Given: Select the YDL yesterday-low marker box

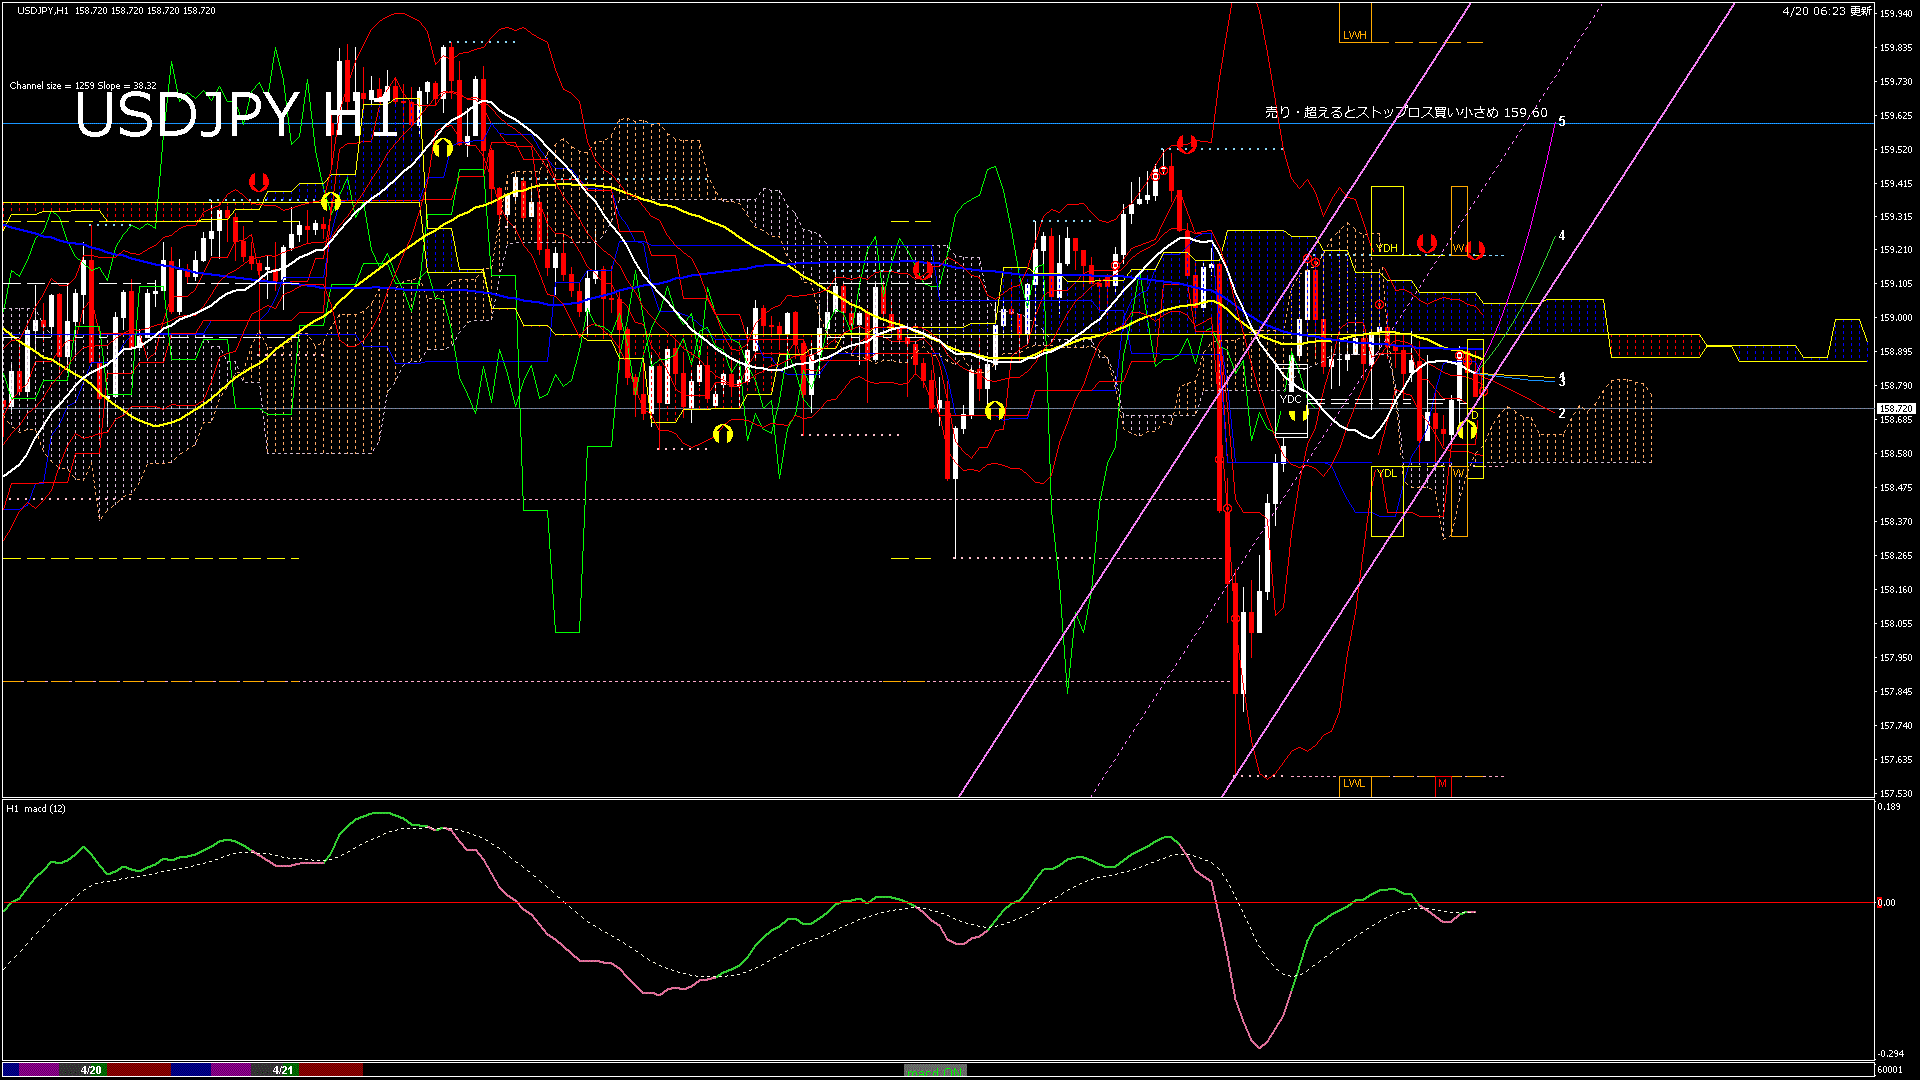Looking at the screenshot, I should 1387,473.
